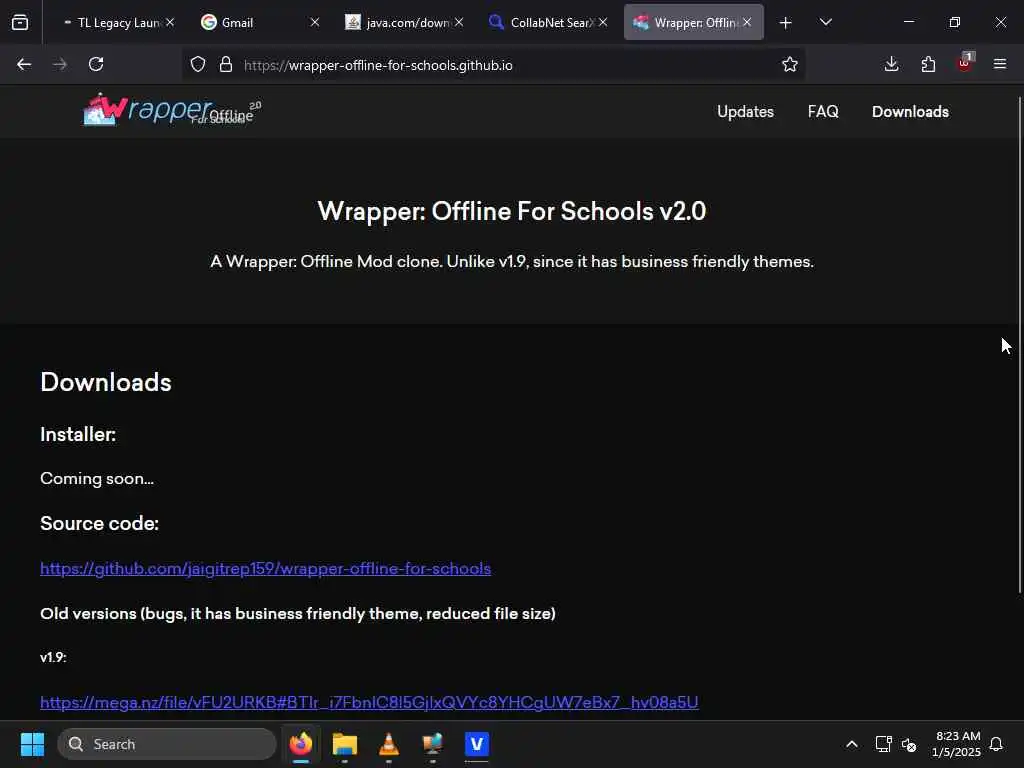Close the Gmail tab
Viewport: 1024px width, 768px height.
point(315,22)
